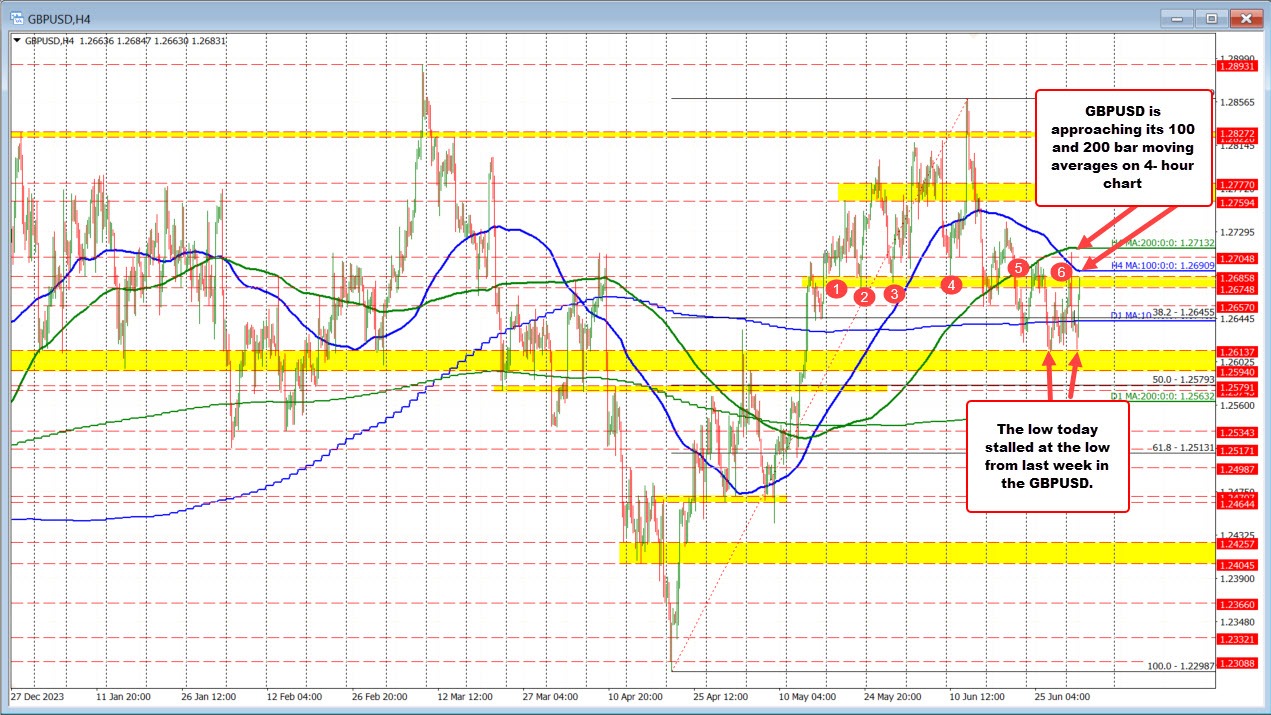Select red circle marker 5 on the chart
1271x715 pixels.
[1019, 268]
